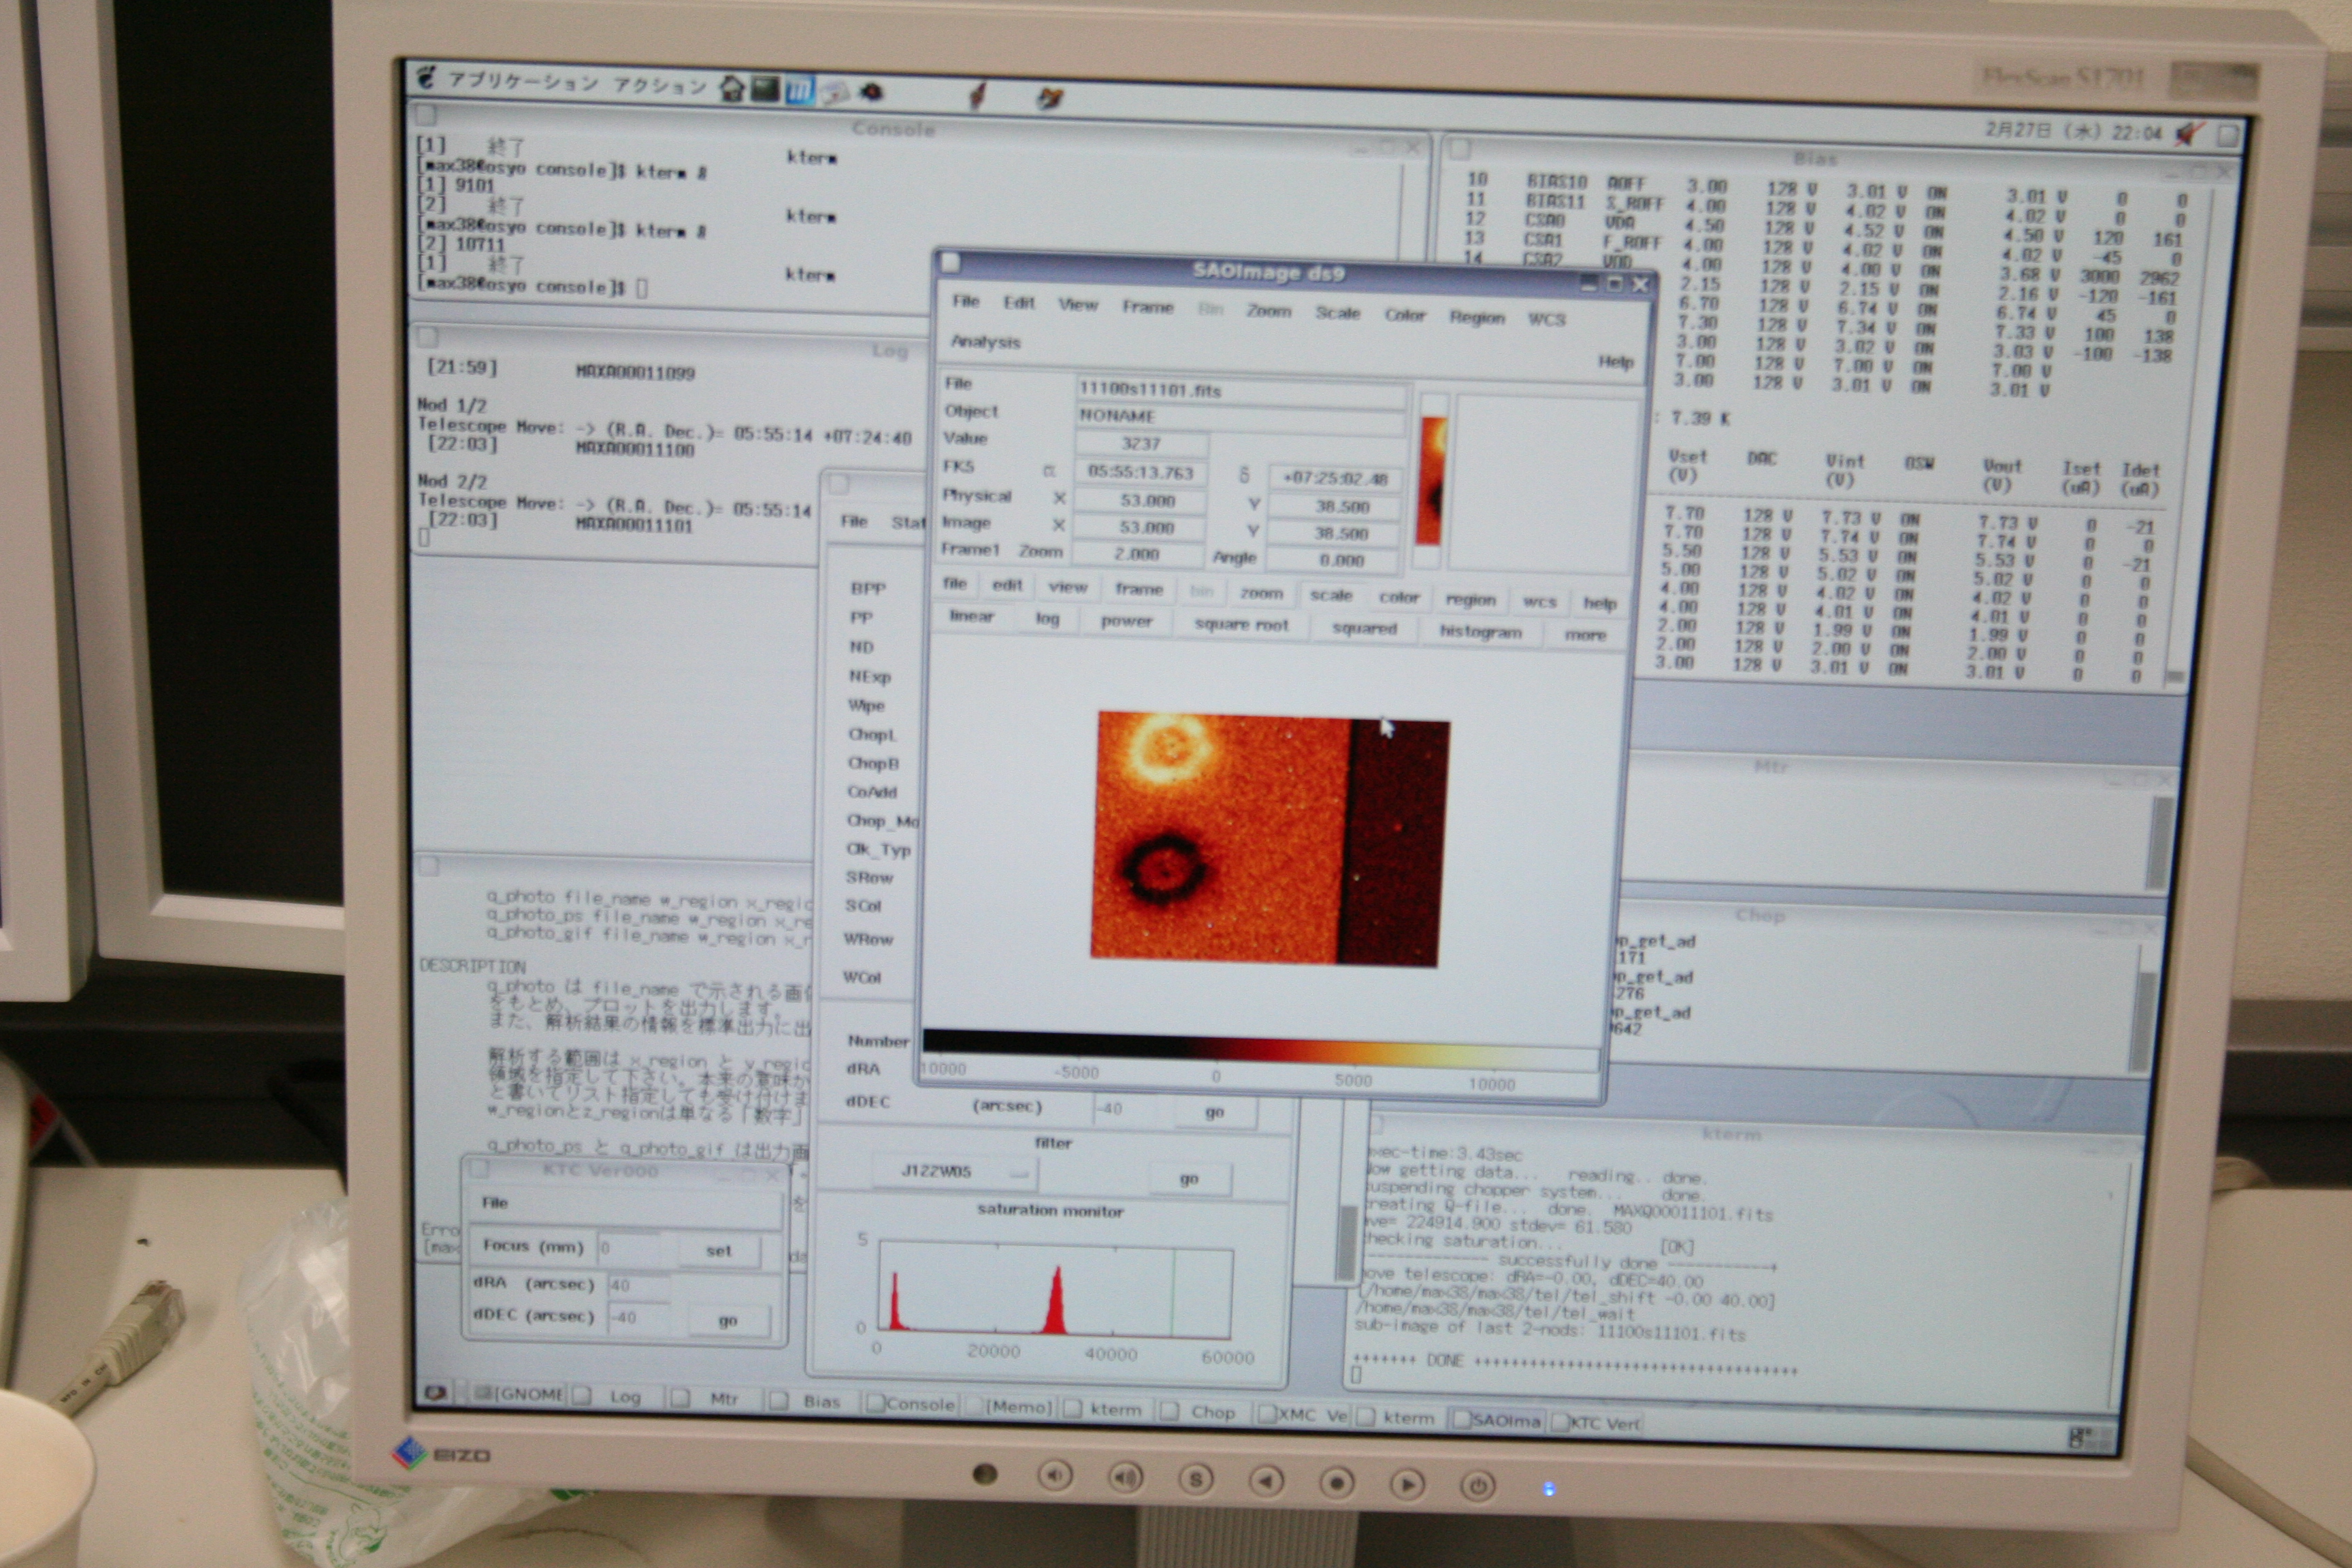Screen dimensions: 2352x1568
Task: Click 'set' beside Focus (mm) field
Action: 718,1250
